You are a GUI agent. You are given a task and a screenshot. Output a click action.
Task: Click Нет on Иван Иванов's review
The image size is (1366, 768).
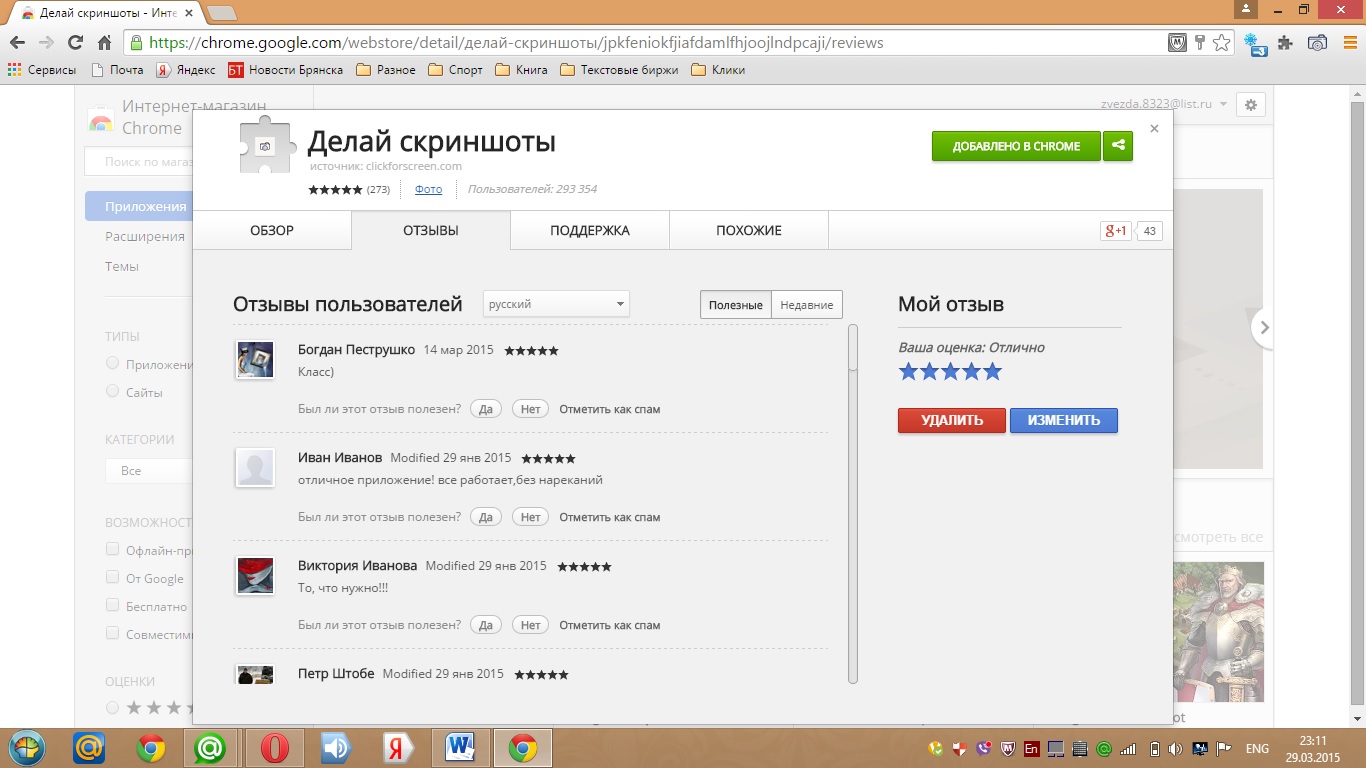(530, 517)
